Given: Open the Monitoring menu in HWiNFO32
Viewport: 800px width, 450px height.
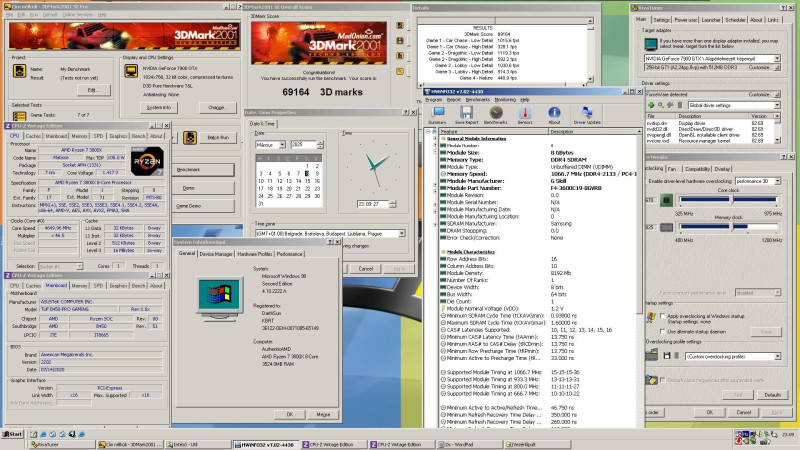Looking at the screenshot, I should 504,100.
